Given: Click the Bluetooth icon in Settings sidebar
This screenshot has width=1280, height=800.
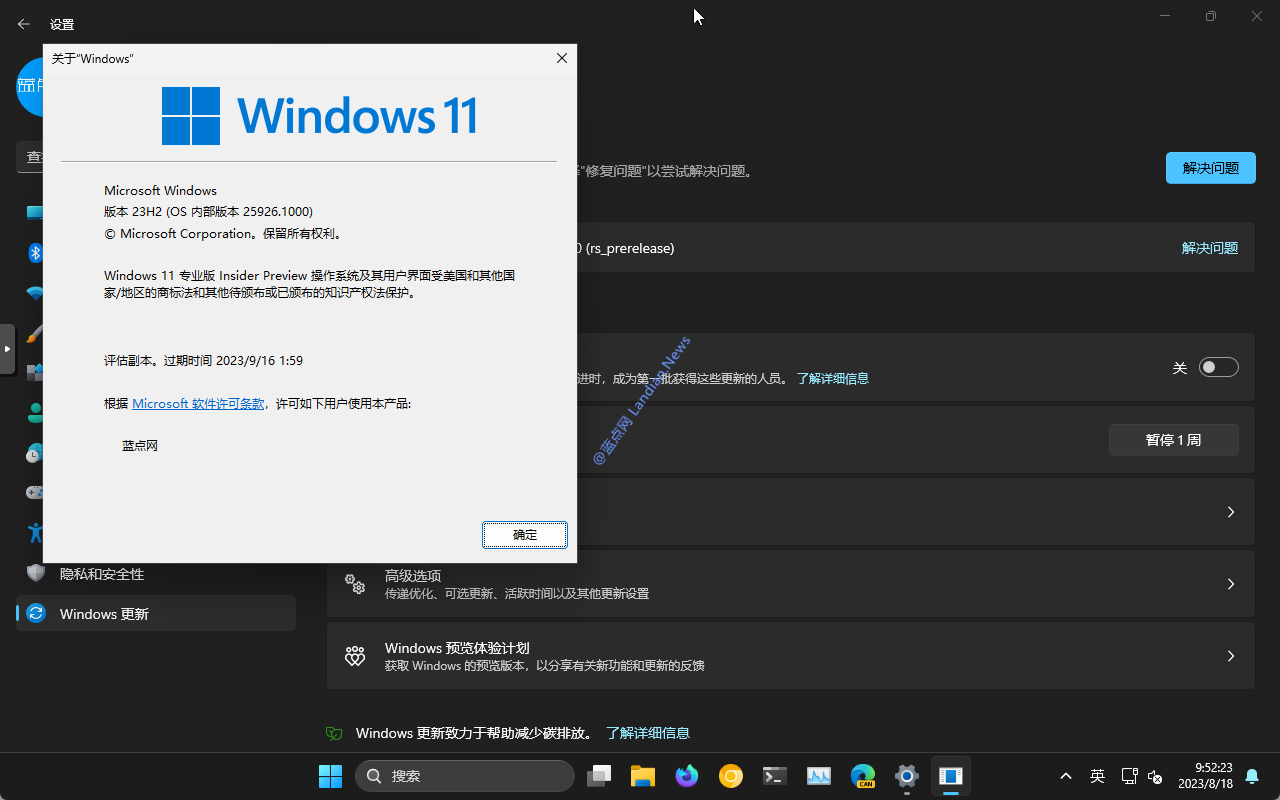Looking at the screenshot, I should pyautogui.click(x=35, y=253).
